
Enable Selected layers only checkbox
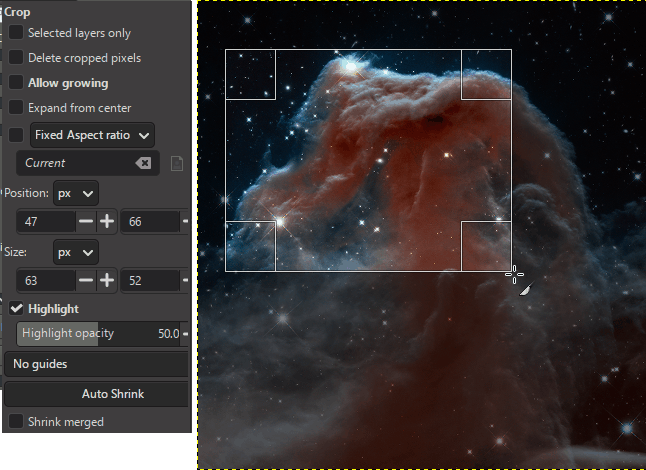point(16,33)
